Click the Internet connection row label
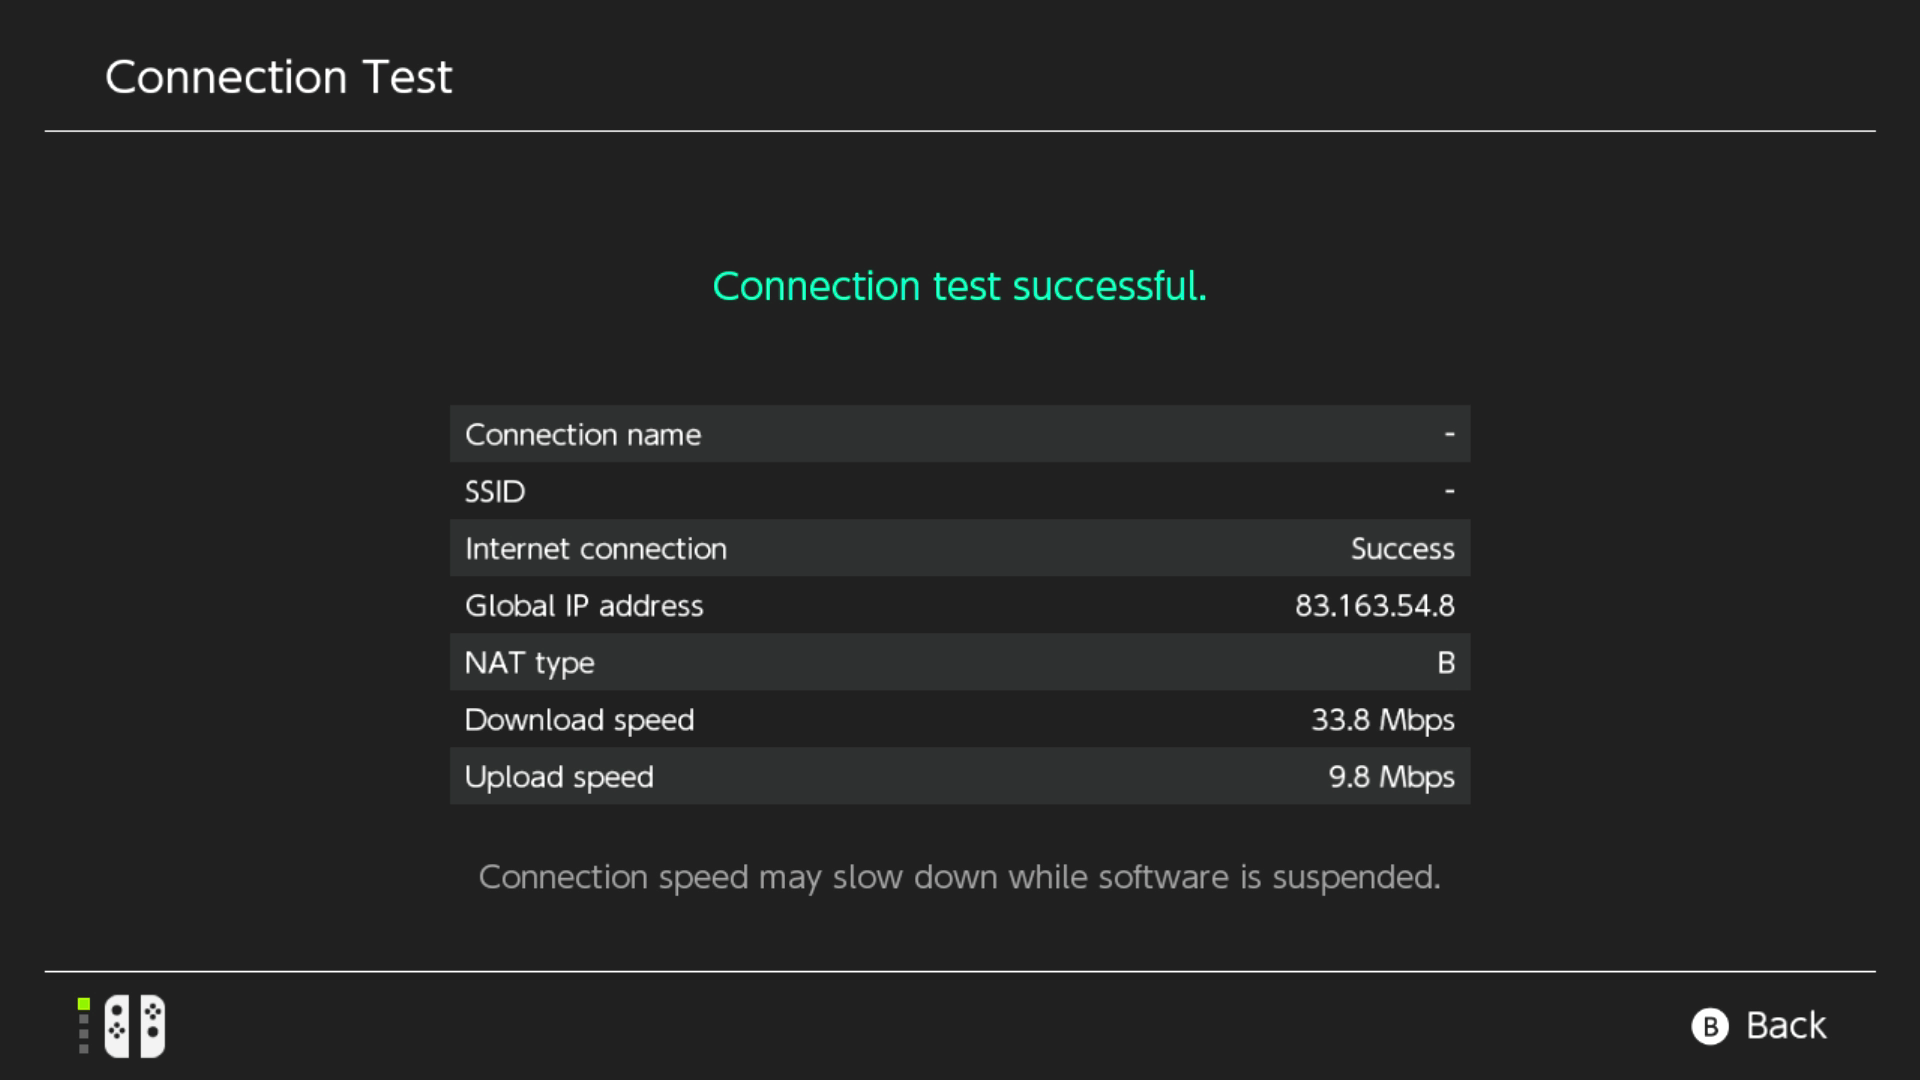 [596, 549]
